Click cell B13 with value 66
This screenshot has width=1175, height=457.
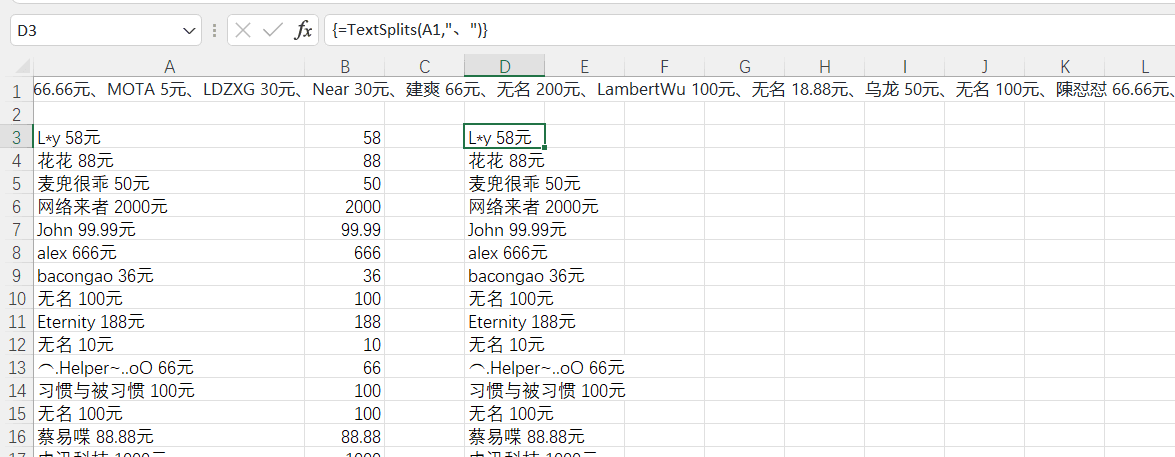pos(345,367)
